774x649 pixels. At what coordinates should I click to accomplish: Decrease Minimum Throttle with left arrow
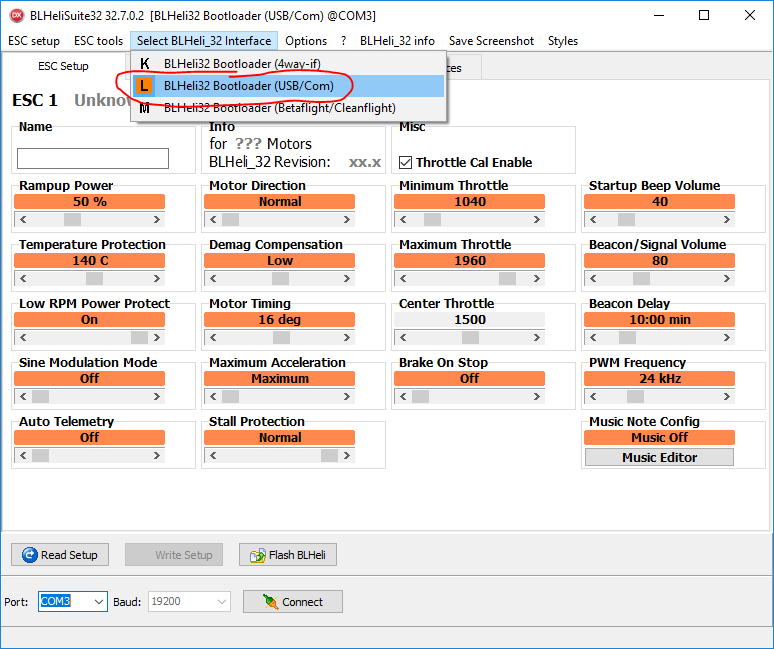pyautogui.click(x=403, y=220)
